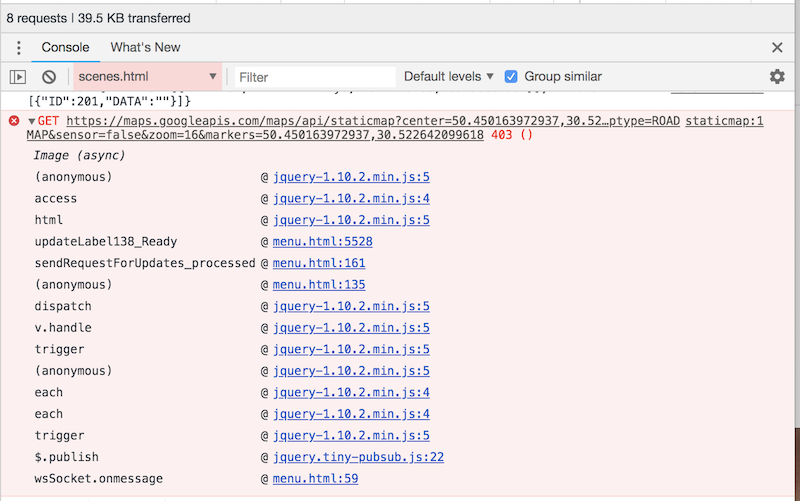
Task: Switch to the Console tab
Action: click(x=65, y=47)
